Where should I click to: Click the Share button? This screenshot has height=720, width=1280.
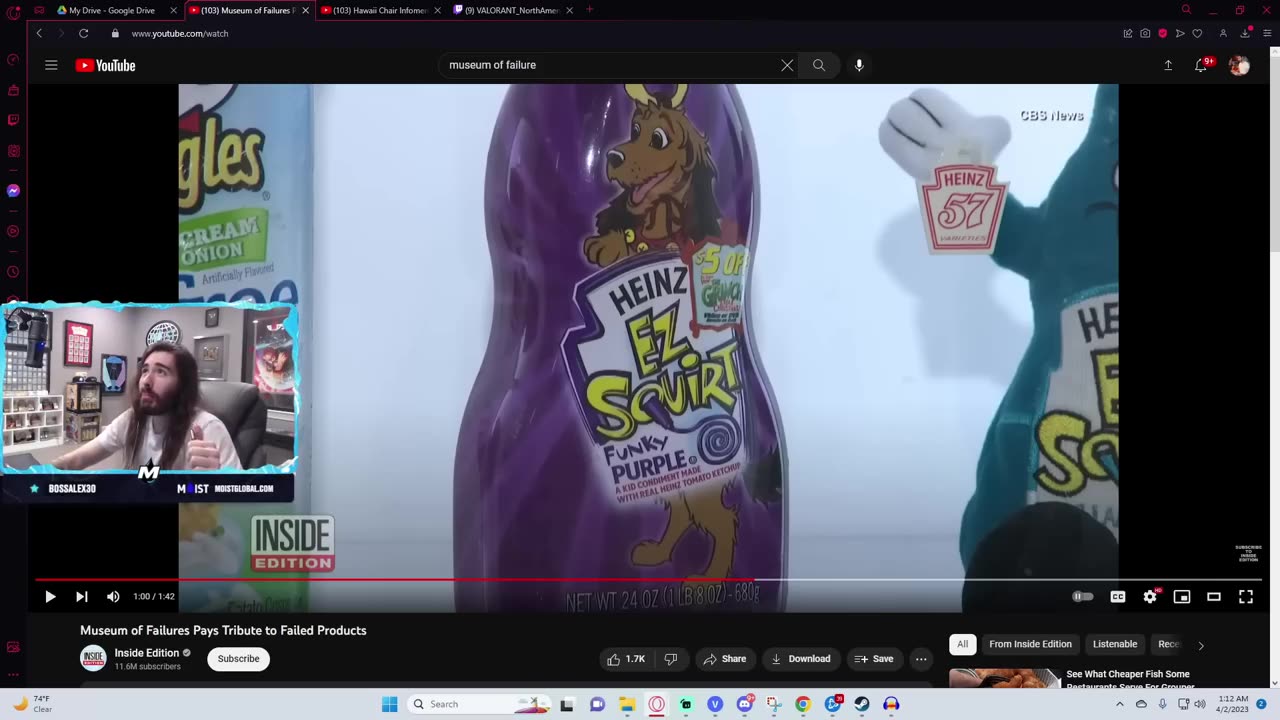coord(725,659)
